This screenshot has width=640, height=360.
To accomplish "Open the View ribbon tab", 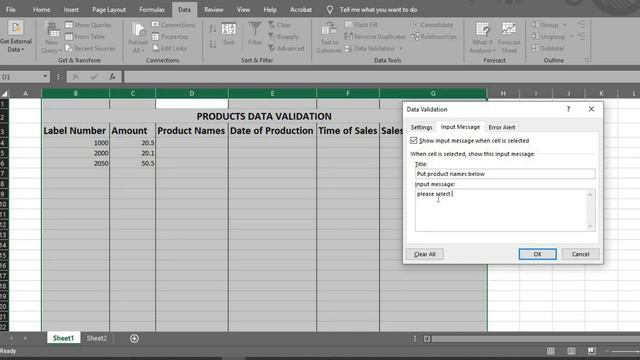I will (x=243, y=9).
